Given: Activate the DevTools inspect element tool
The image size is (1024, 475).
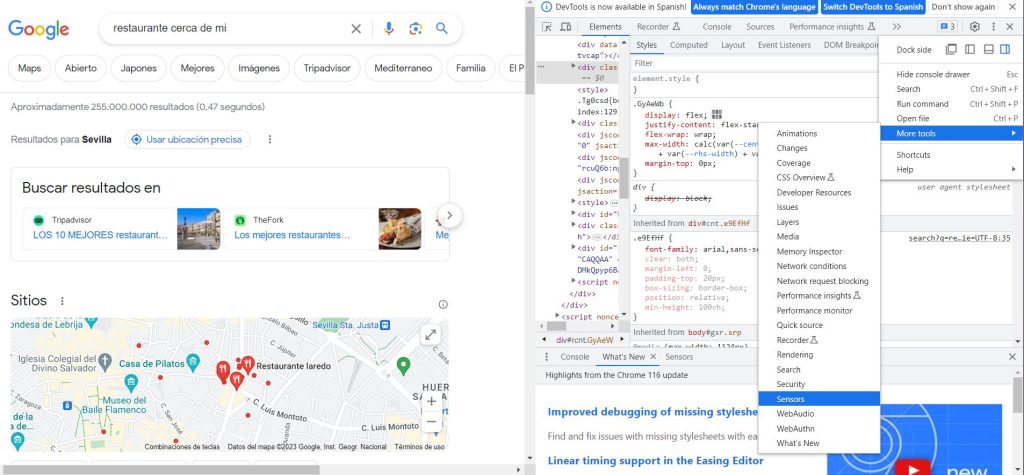Looking at the screenshot, I should point(547,27).
